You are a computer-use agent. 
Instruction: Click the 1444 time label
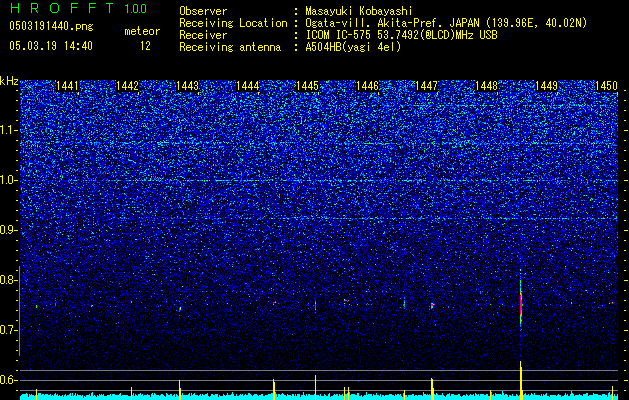tap(248, 86)
